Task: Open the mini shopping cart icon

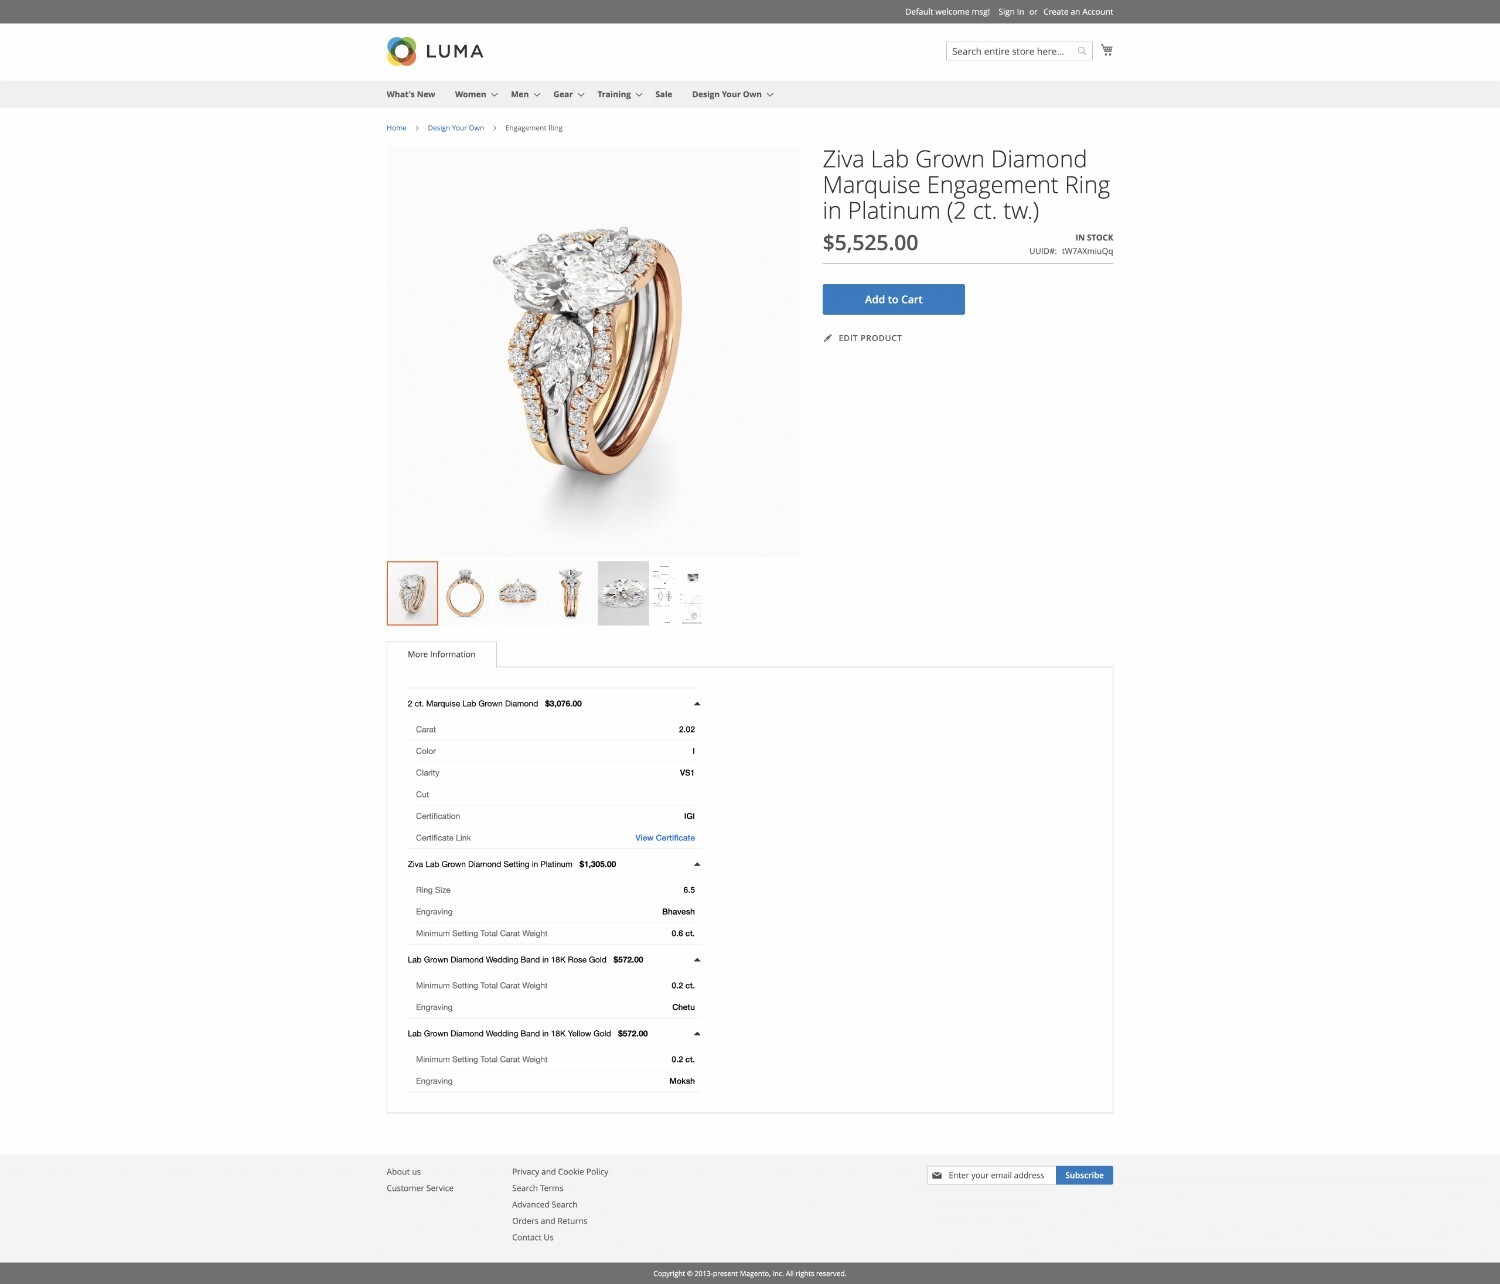Action: 1107,49
